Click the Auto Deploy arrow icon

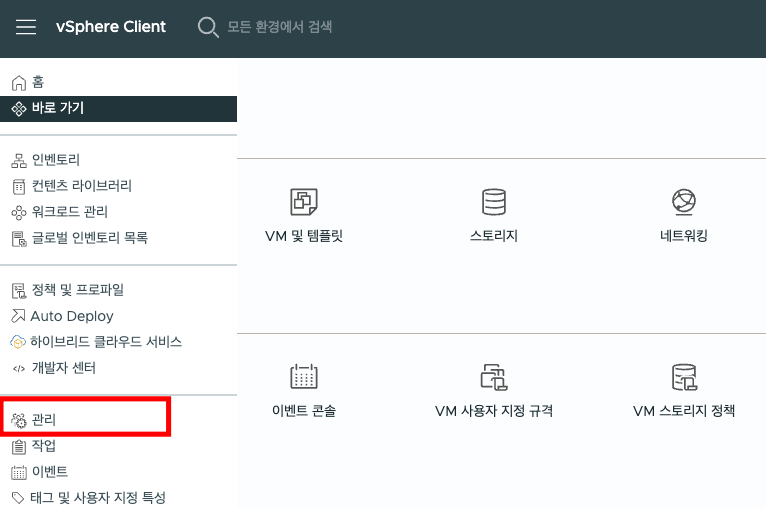(x=18, y=316)
